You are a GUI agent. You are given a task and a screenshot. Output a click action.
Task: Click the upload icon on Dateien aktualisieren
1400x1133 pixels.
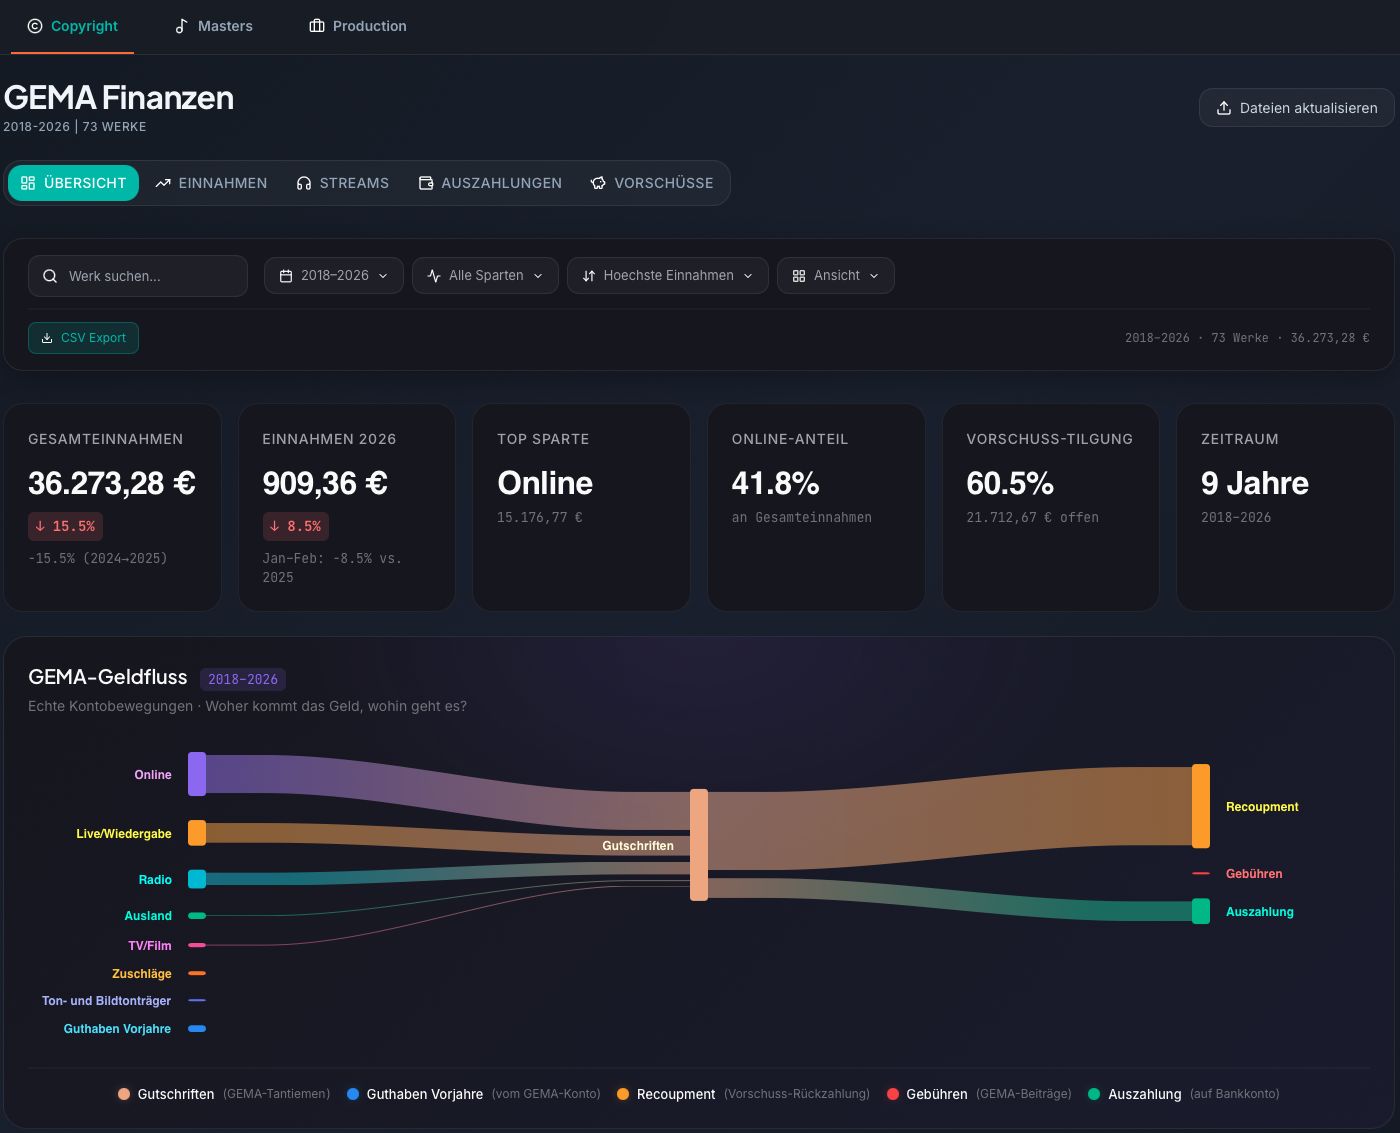coord(1222,107)
